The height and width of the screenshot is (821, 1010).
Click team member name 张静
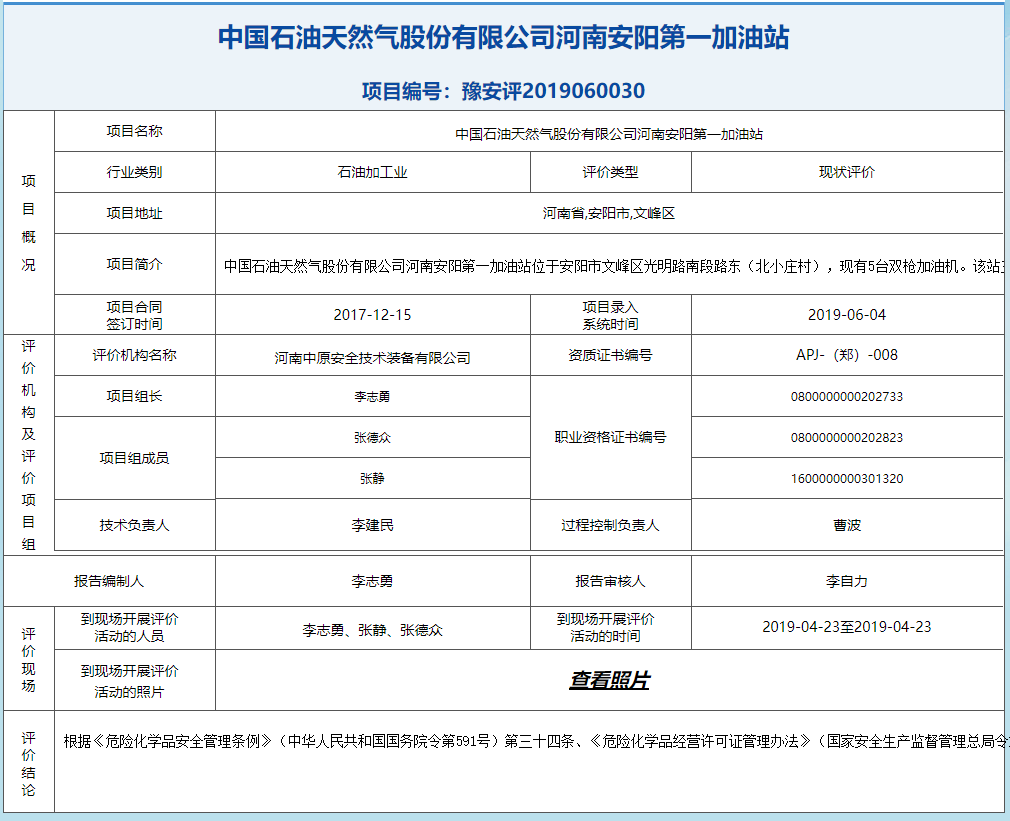click(372, 478)
